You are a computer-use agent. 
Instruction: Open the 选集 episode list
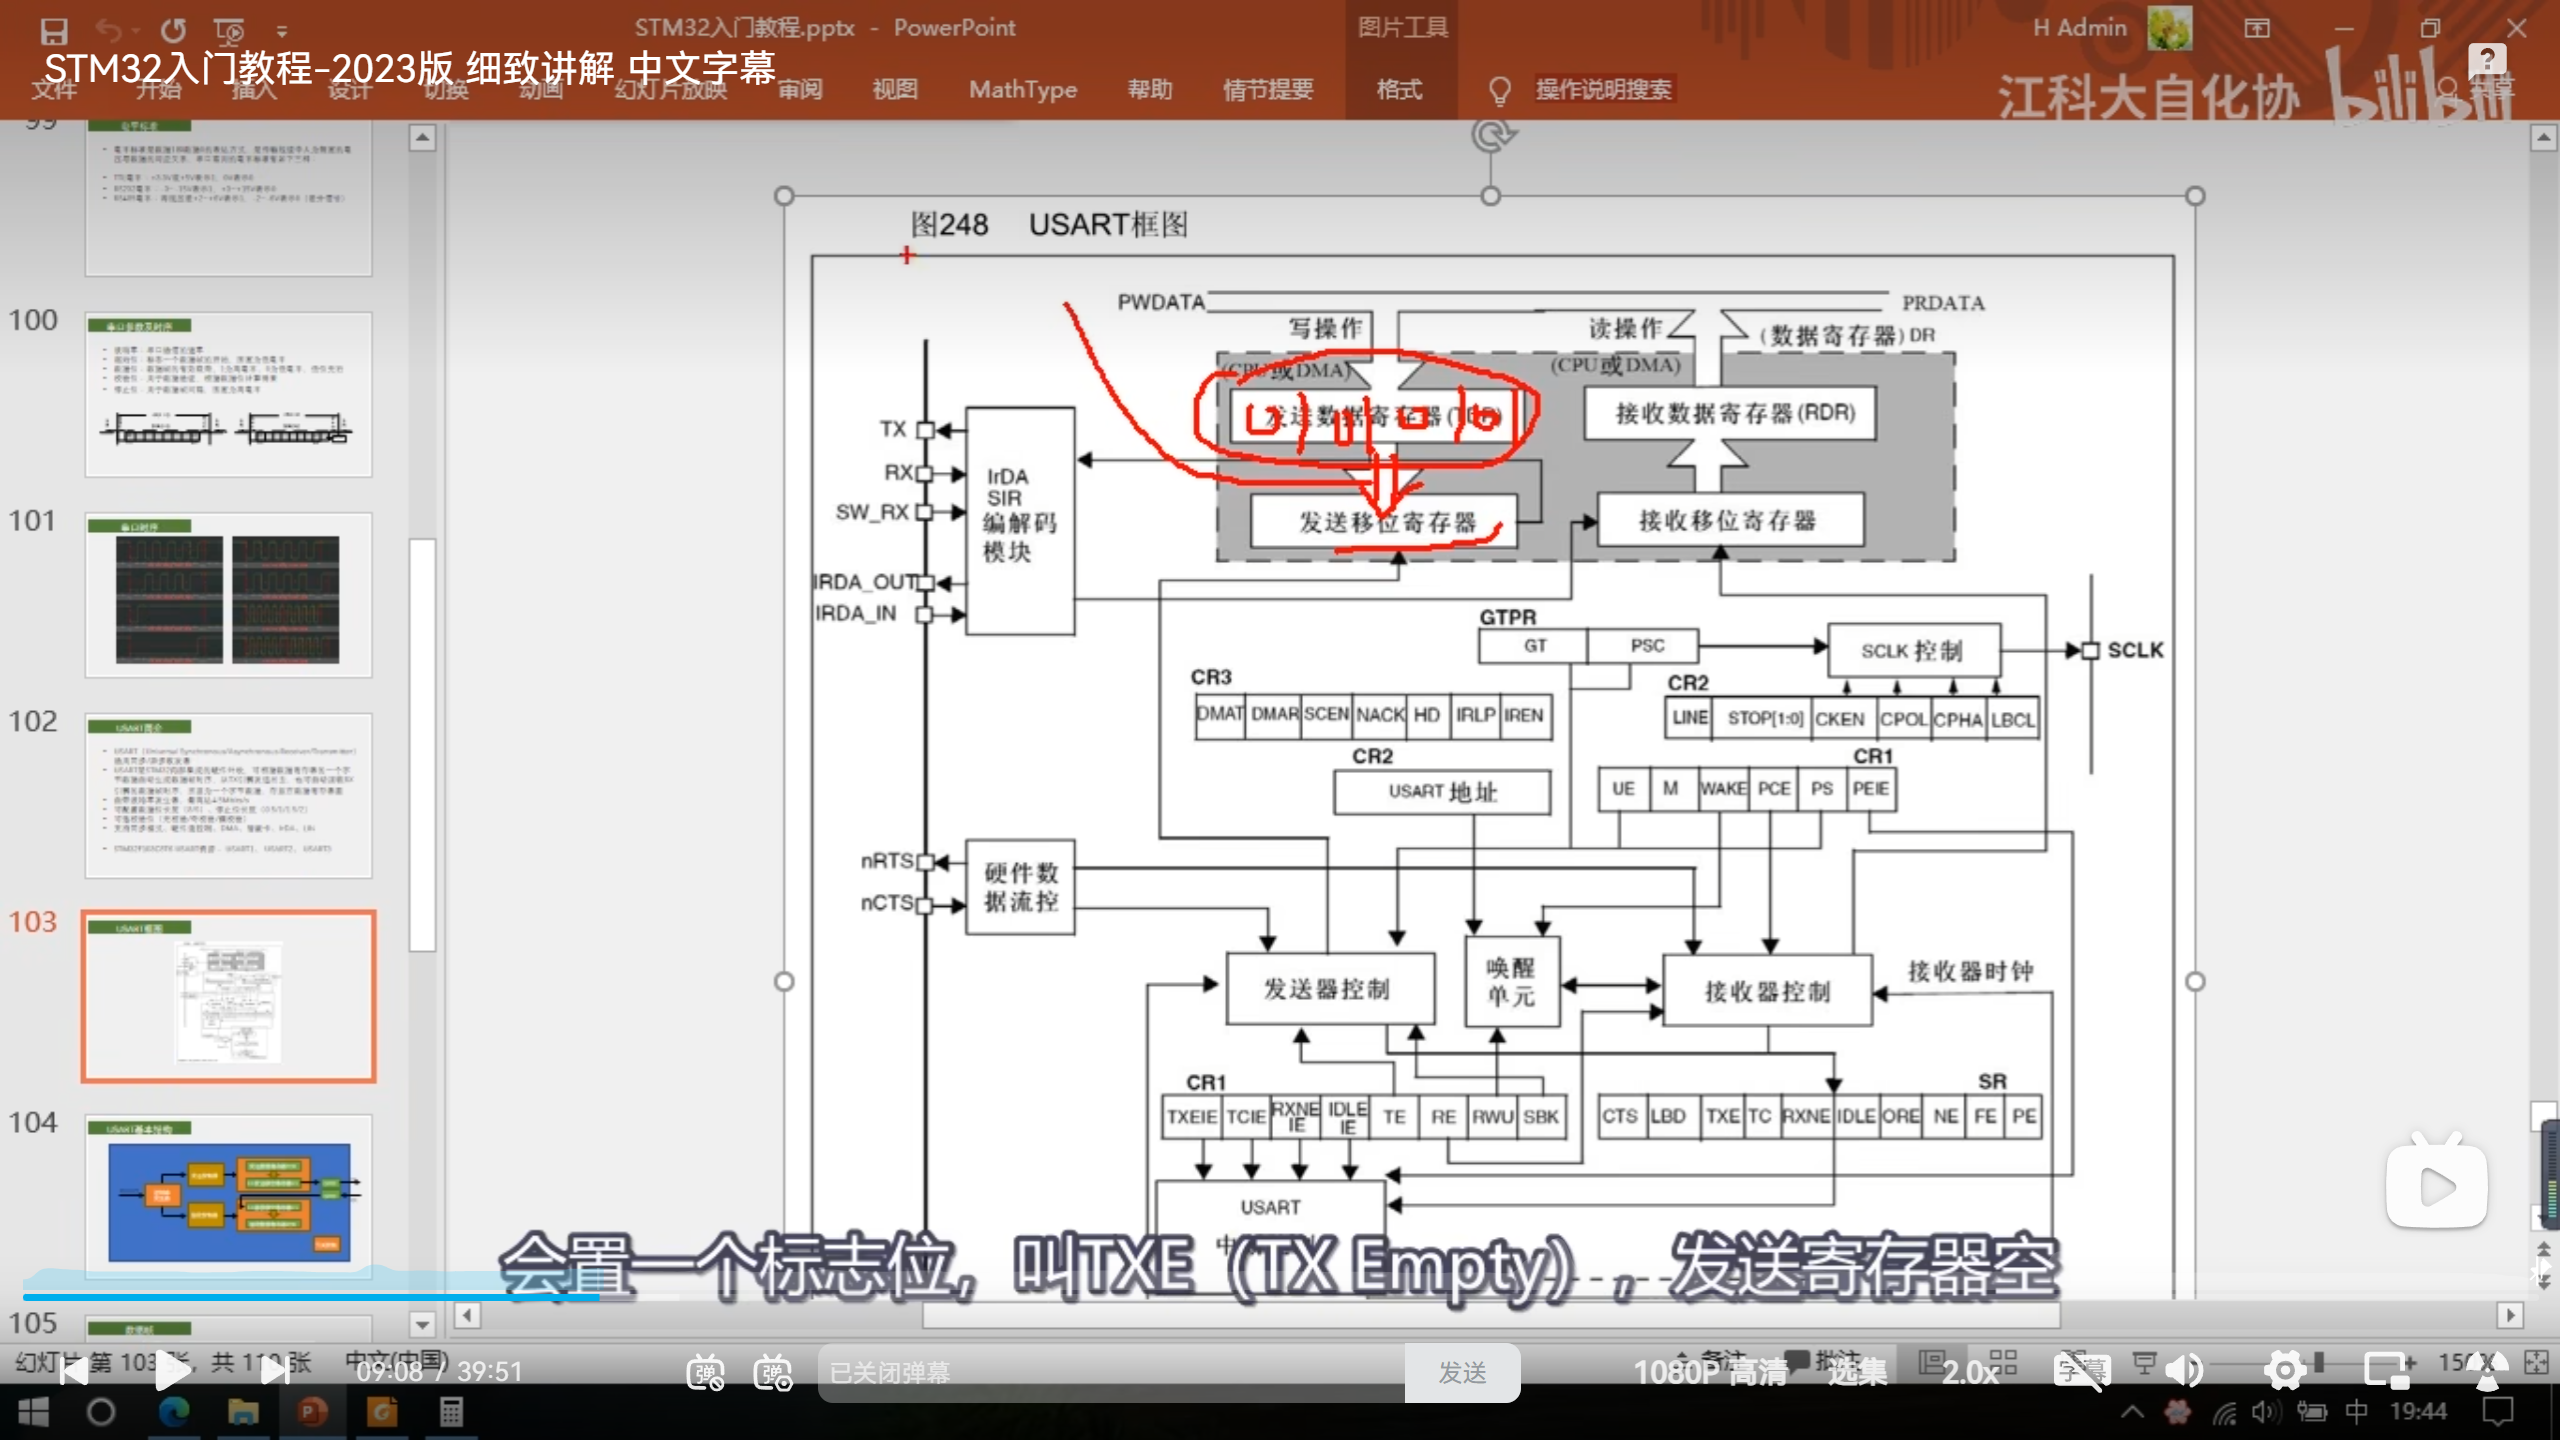coord(1857,1372)
